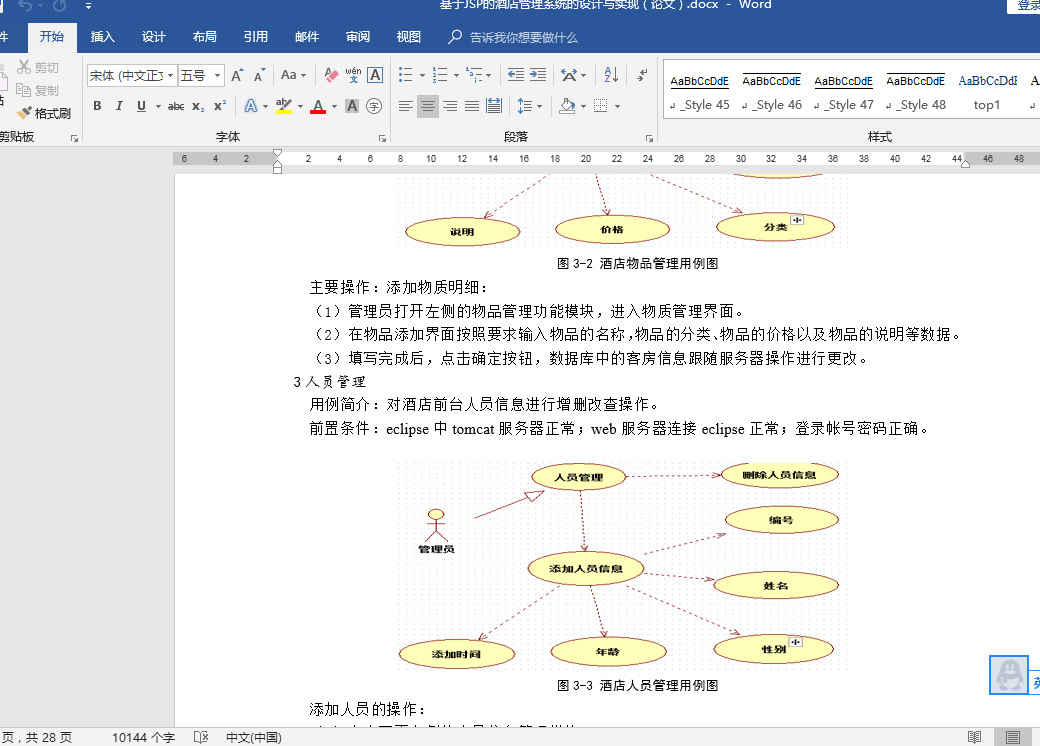Decrease the paragraph indent
This screenshot has width=1040, height=746.
(515, 75)
